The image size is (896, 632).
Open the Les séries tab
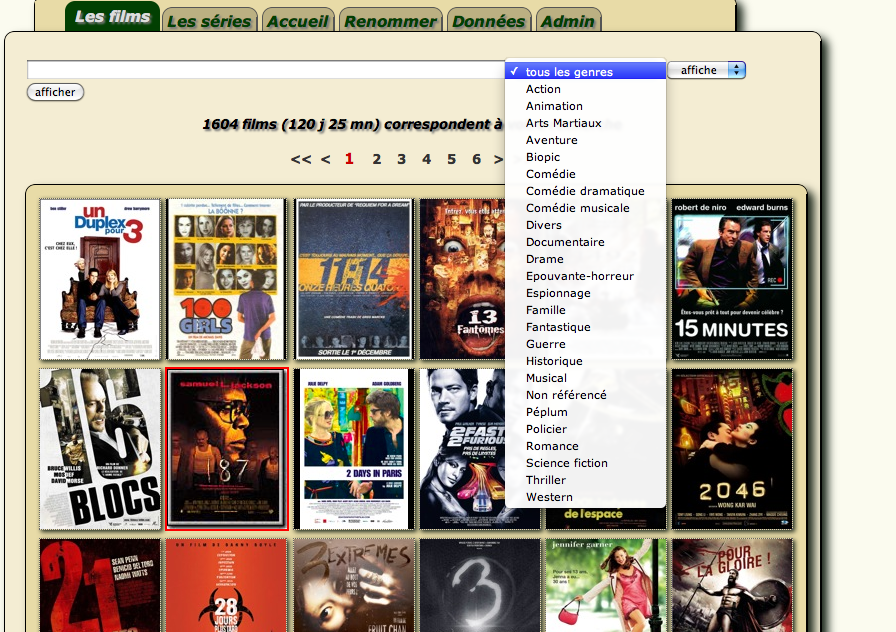click(209, 21)
